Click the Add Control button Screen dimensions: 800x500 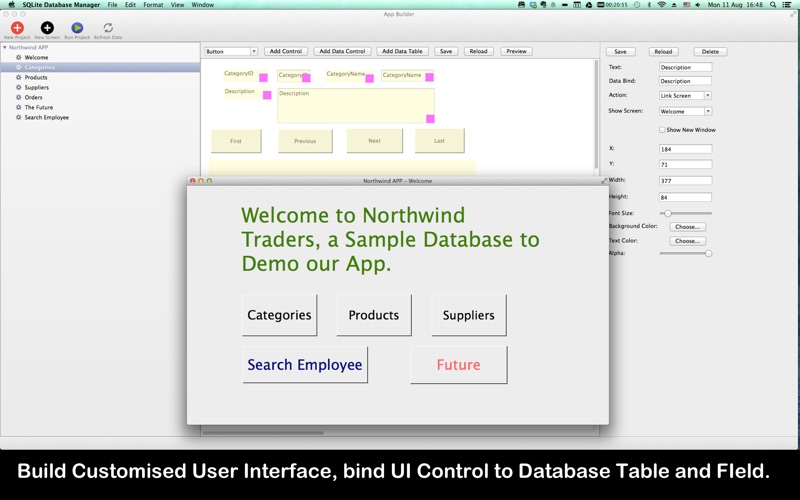(286, 51)
